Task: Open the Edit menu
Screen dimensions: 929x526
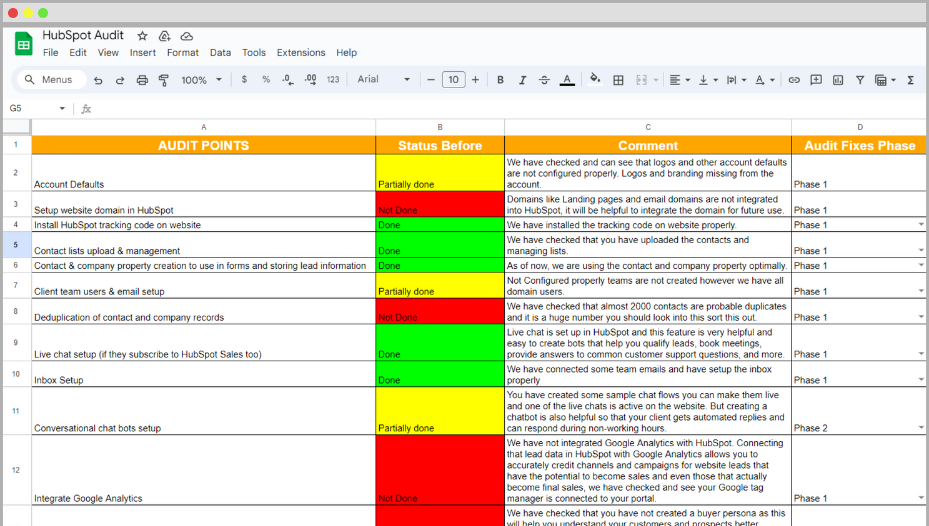Action: [x=78, y=53]
